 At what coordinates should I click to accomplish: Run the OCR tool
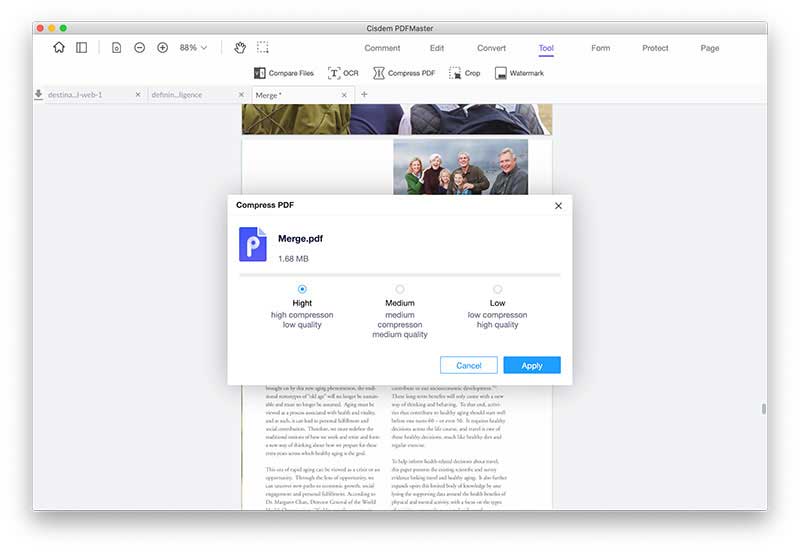coord(343,73)
